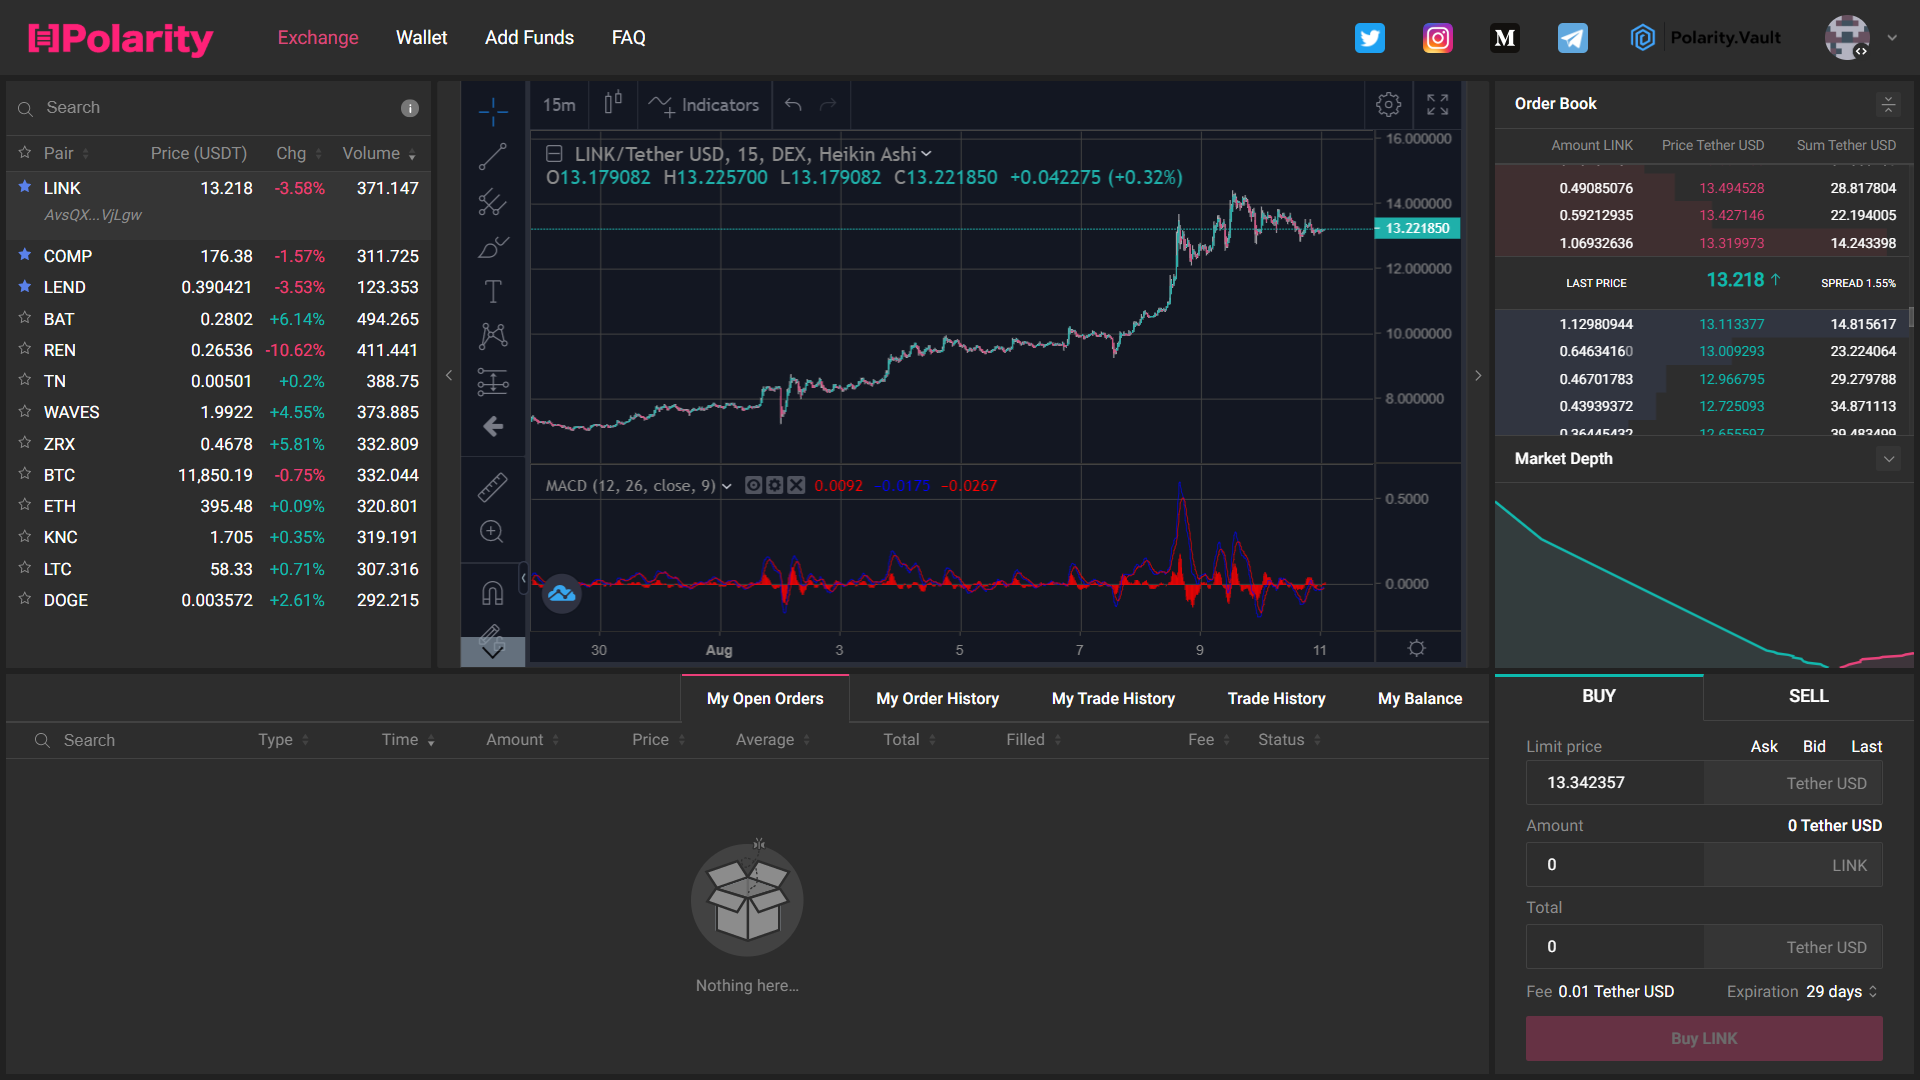The image size is (1920, 1080).
Task: Open the FAQ page
Action: tap(628, 38)
